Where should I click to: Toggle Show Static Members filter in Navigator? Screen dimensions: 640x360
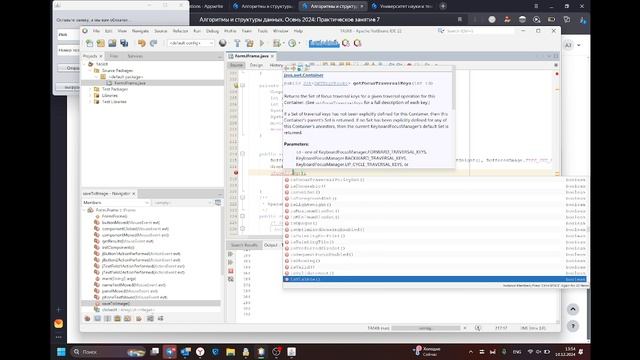pos(107,318)
